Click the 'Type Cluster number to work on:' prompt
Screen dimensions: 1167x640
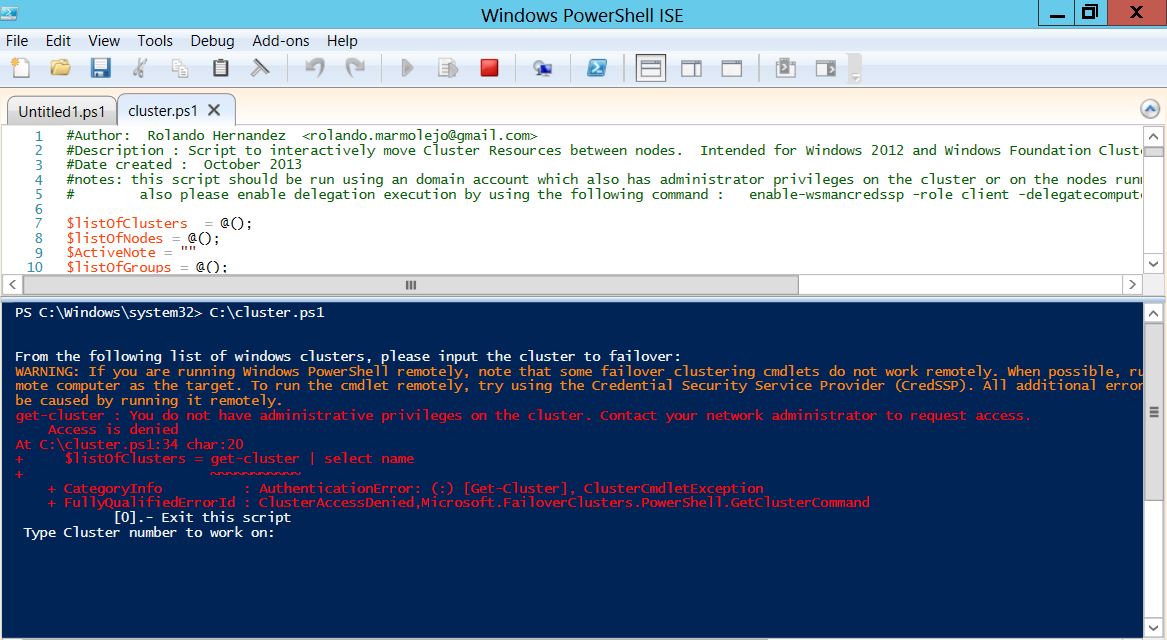[x=149, y=532]
